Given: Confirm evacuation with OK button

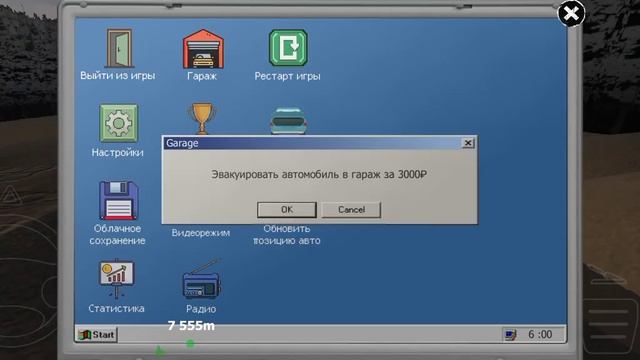Looking at the screenshot, I should pyautogui.click(x=287, y=209).
